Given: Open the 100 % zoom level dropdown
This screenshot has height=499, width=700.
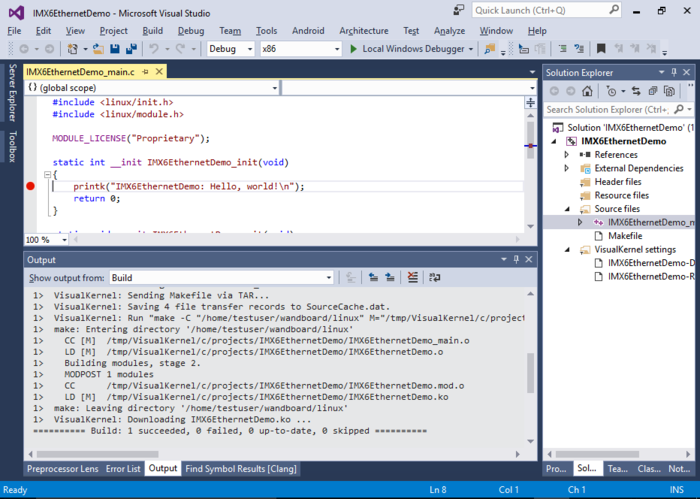Looking at the screenshot, I should tap(64, 240).
